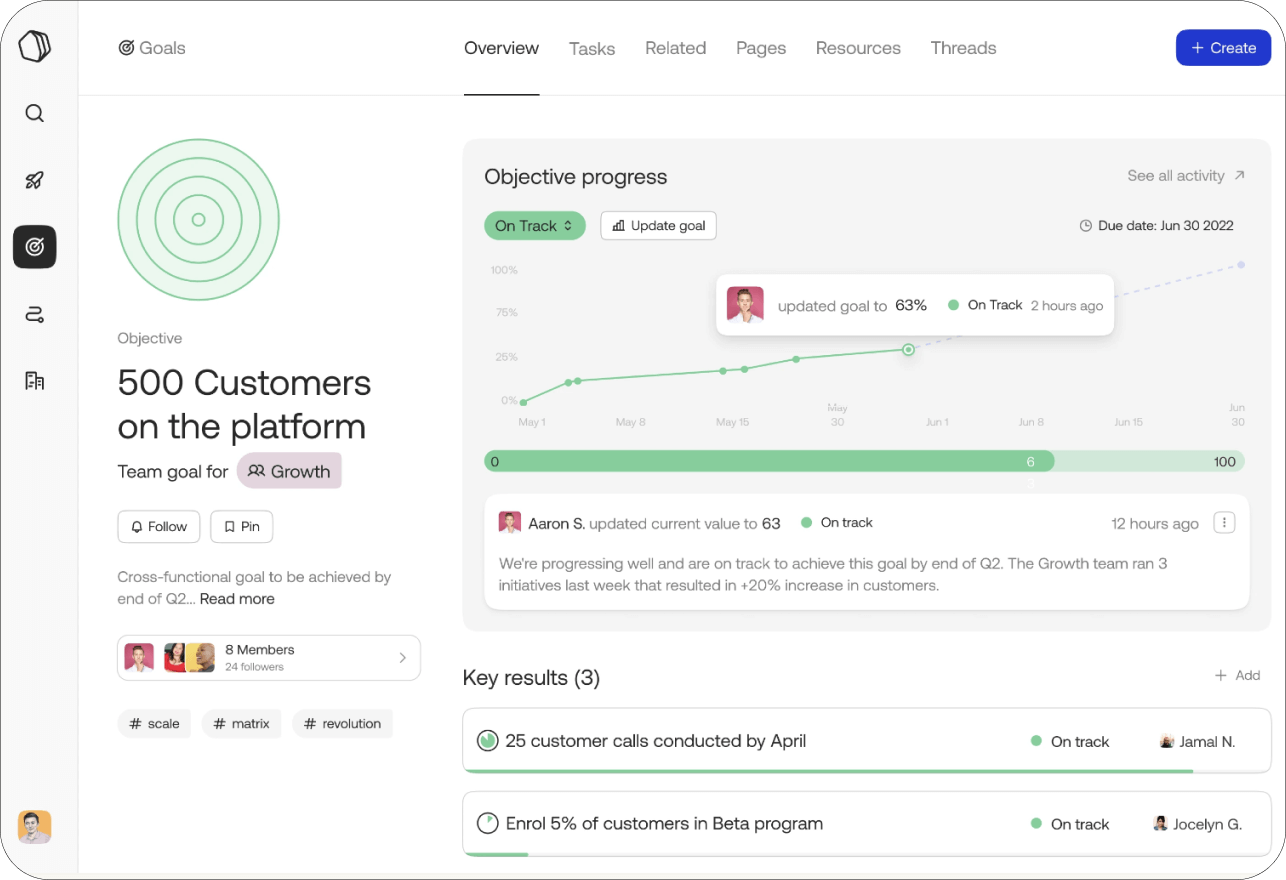Click the app logo at top left
Viewport: 1286px width, 880px height.
pyautogui.click(x=34, y=47)
